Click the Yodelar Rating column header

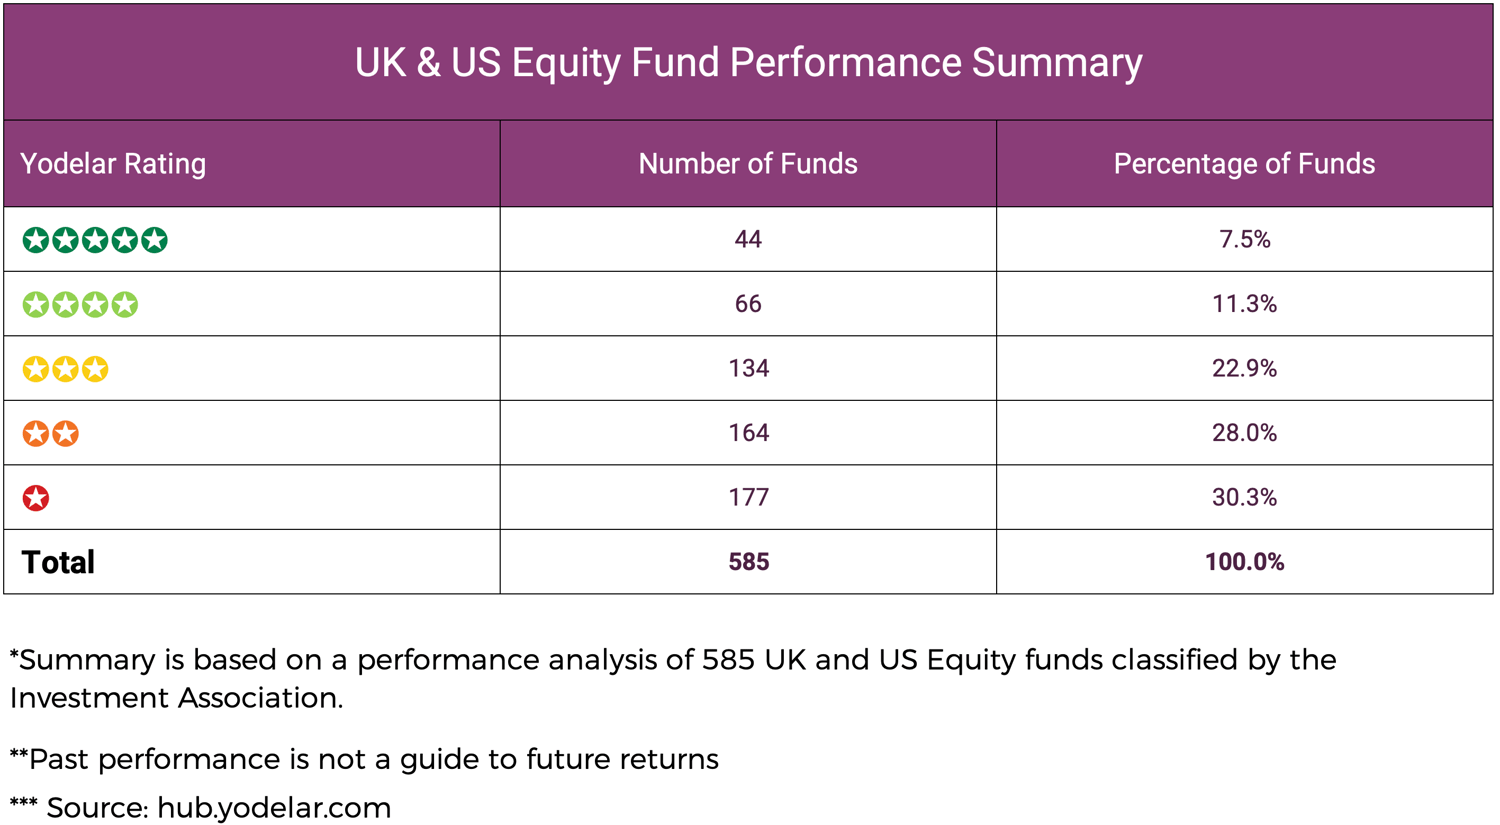click(113, 164)
